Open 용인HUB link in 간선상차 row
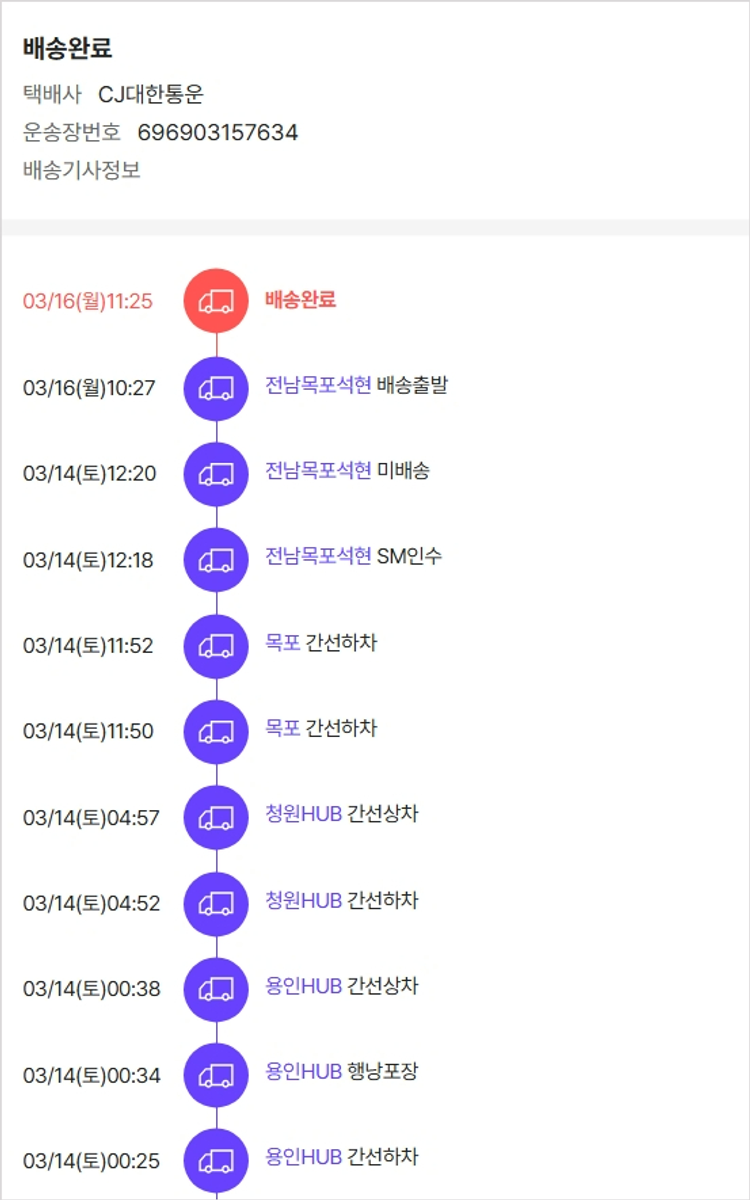Image resolution: width=750 pixels, height=1200 pixels. click(x=304, y=987)
